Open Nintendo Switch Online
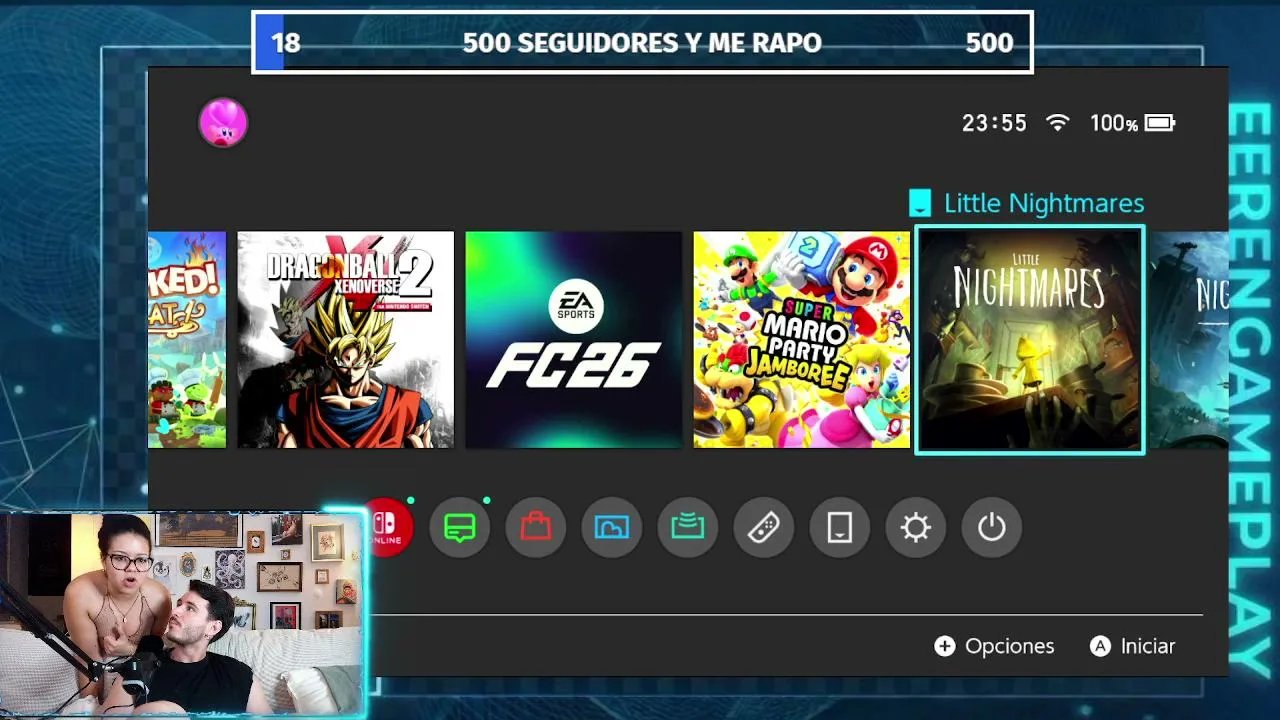Screen dimensions: 1280x720 click(x=388, y=527)
